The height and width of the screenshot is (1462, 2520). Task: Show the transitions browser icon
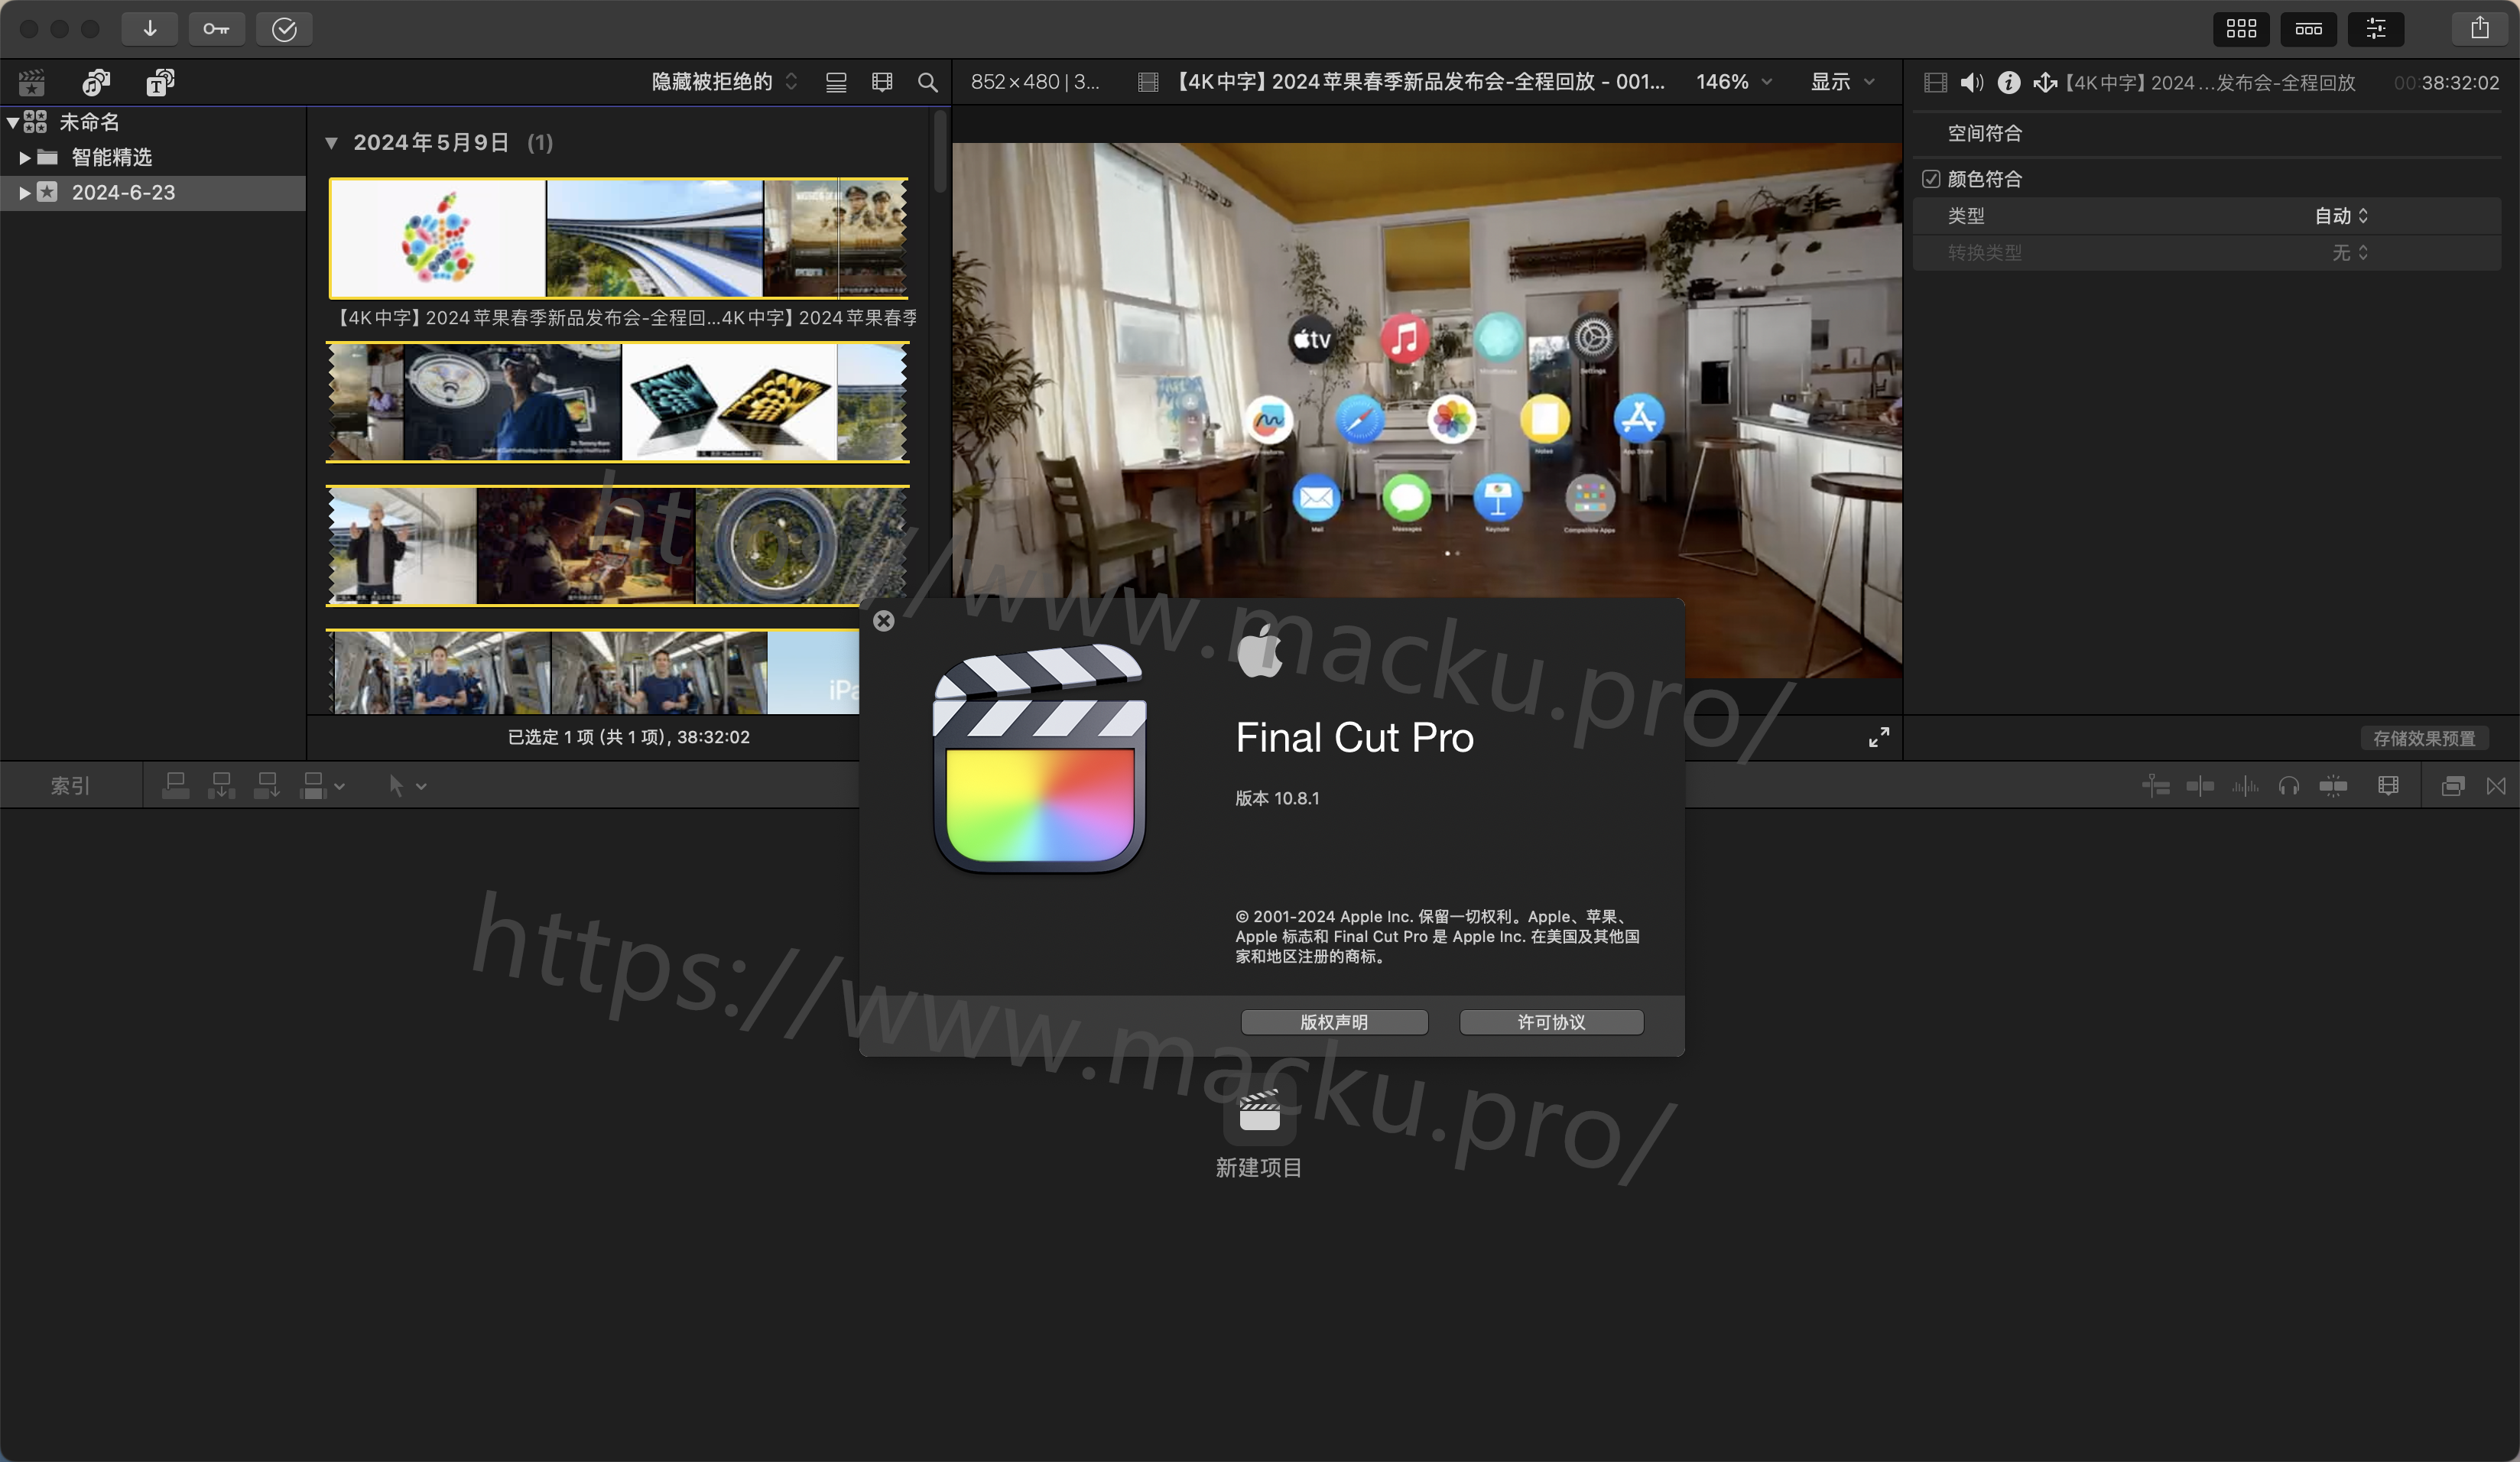tap(2497, 787)
